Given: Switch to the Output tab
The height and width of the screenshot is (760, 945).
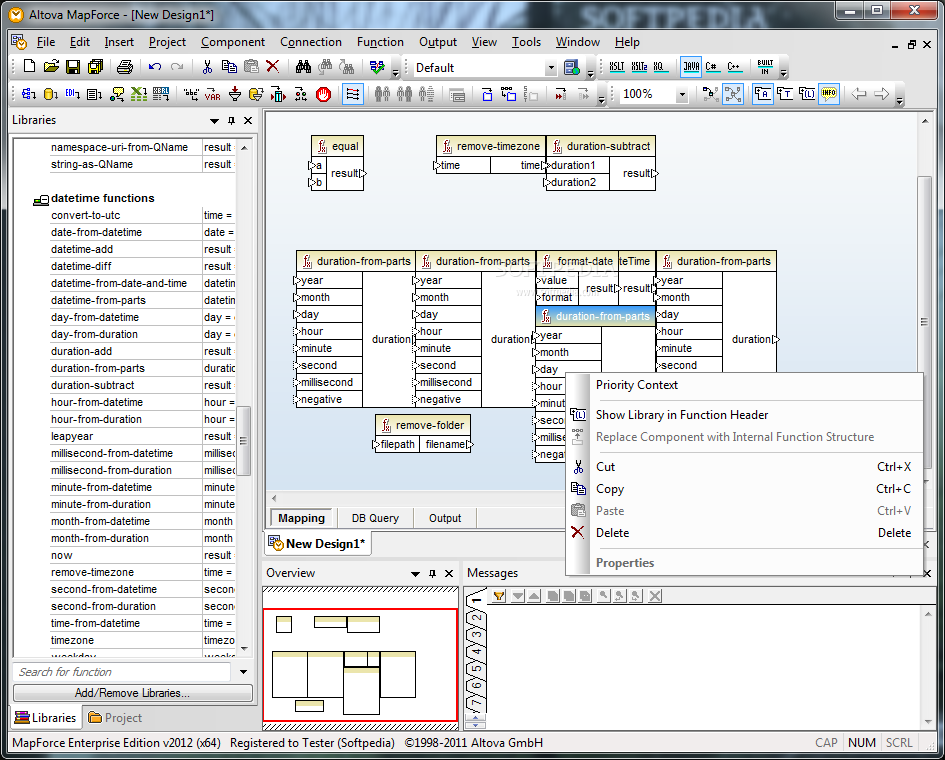Looking at the screenshot, I should (445, 518).
